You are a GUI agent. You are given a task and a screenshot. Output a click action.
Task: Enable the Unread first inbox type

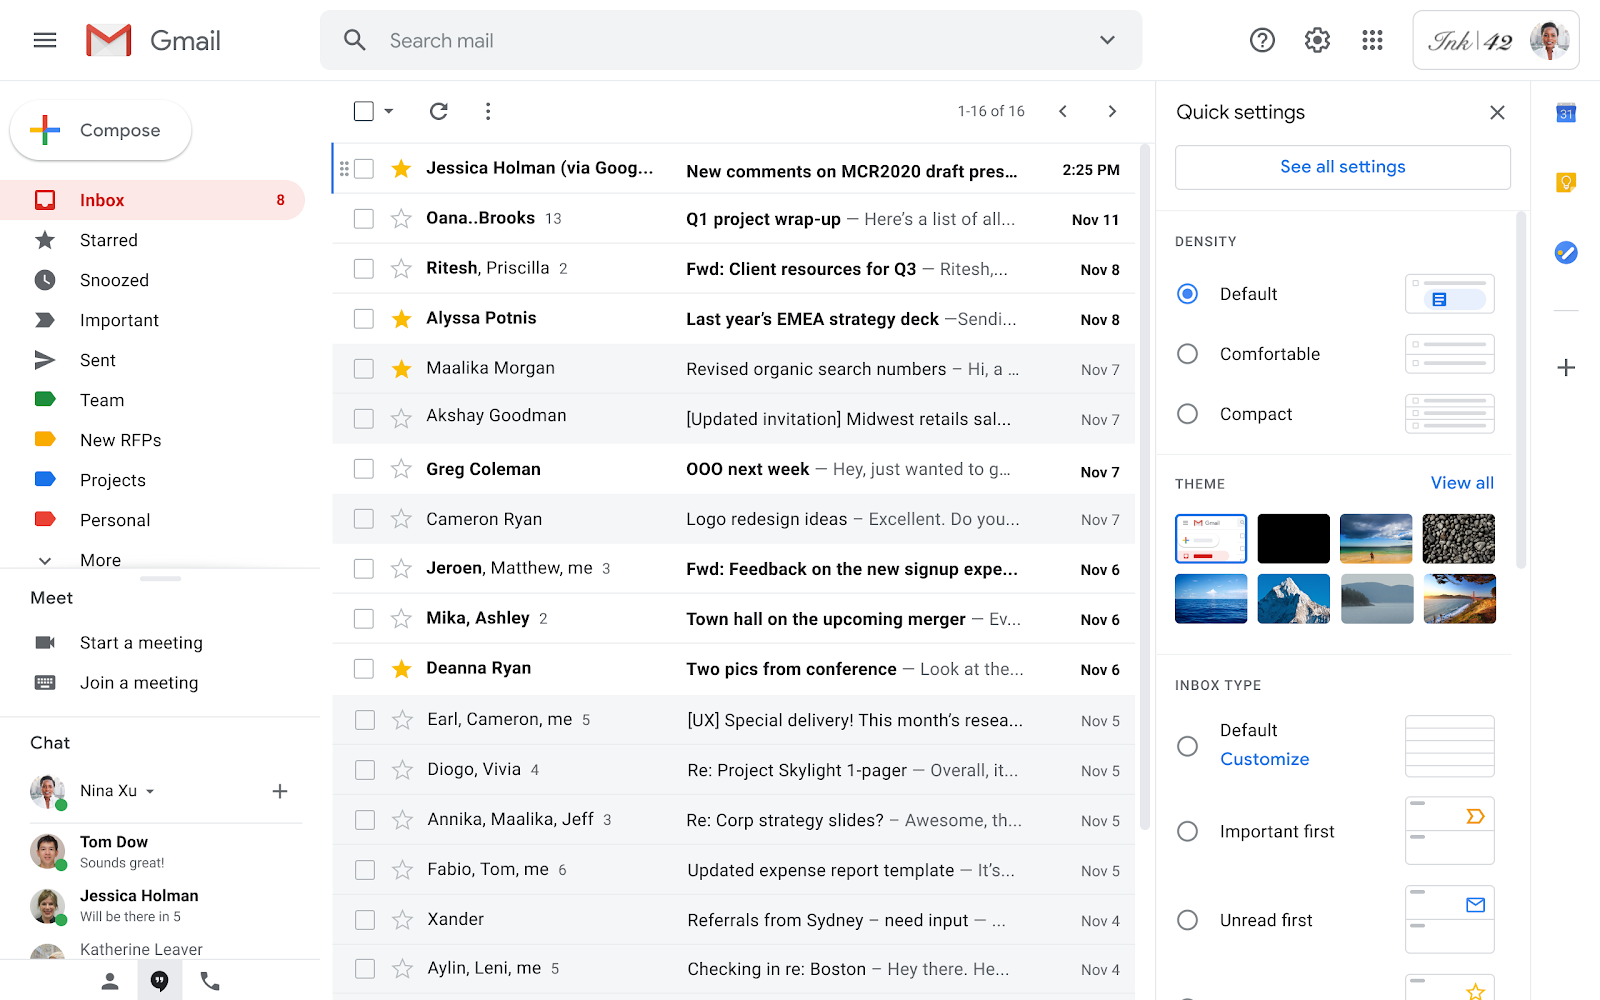(x=1187, y=919)
